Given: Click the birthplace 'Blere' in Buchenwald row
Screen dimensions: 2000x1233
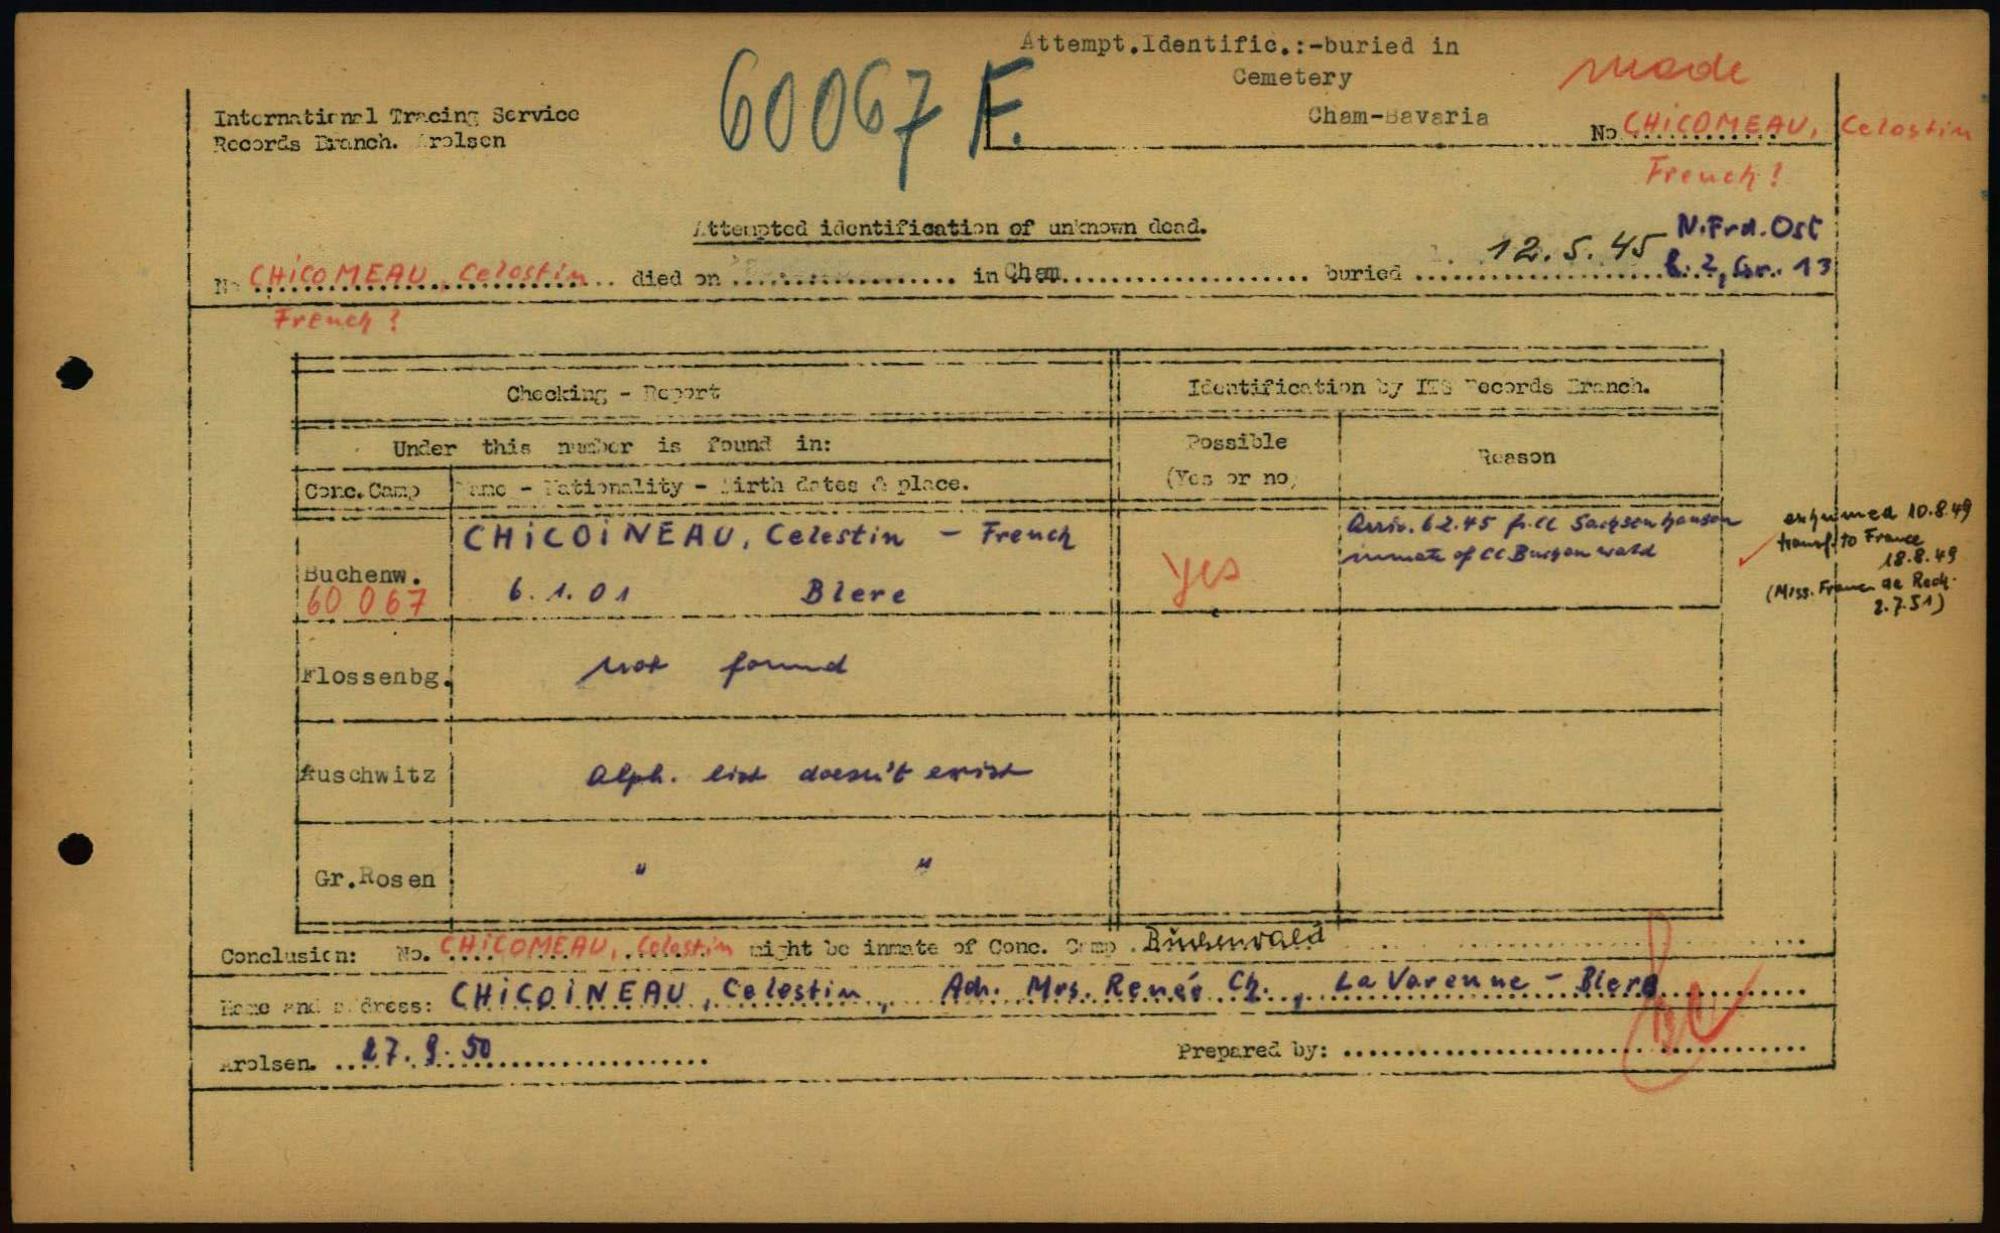Looking at the screenshot, I should pyautogui.click(x=852, y=592).
